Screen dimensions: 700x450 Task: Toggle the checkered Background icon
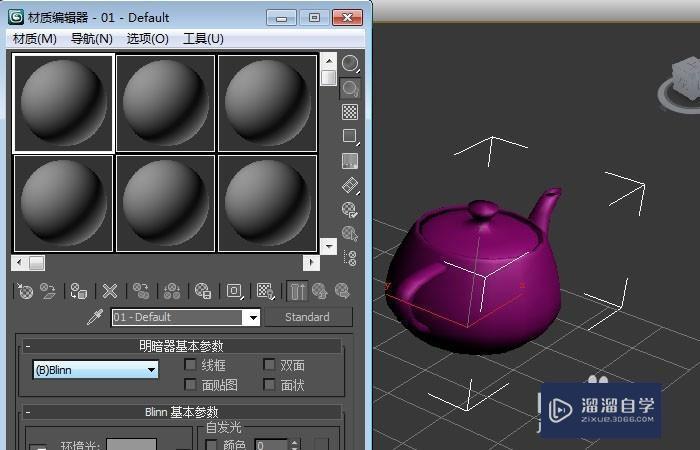tap(350, 112)
